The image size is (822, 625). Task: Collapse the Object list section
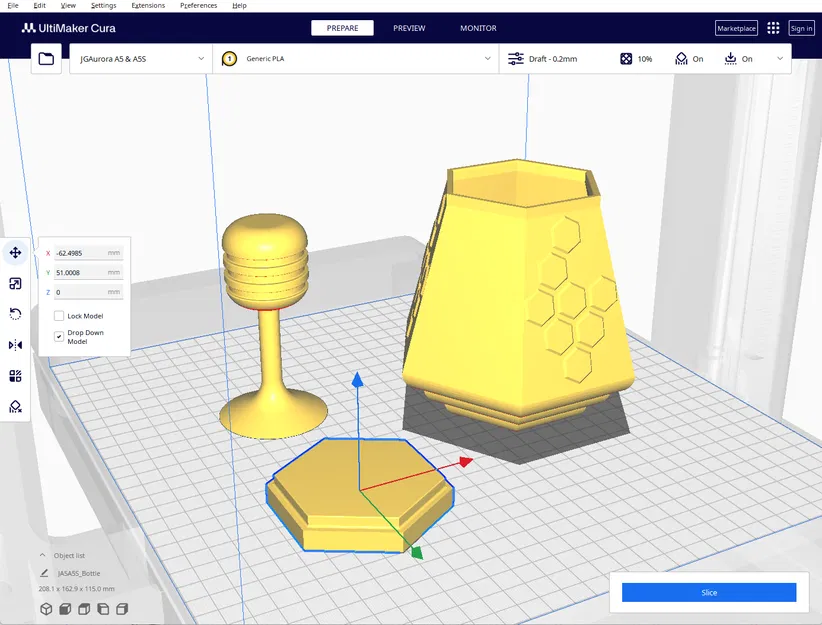[x=42, y=555]
